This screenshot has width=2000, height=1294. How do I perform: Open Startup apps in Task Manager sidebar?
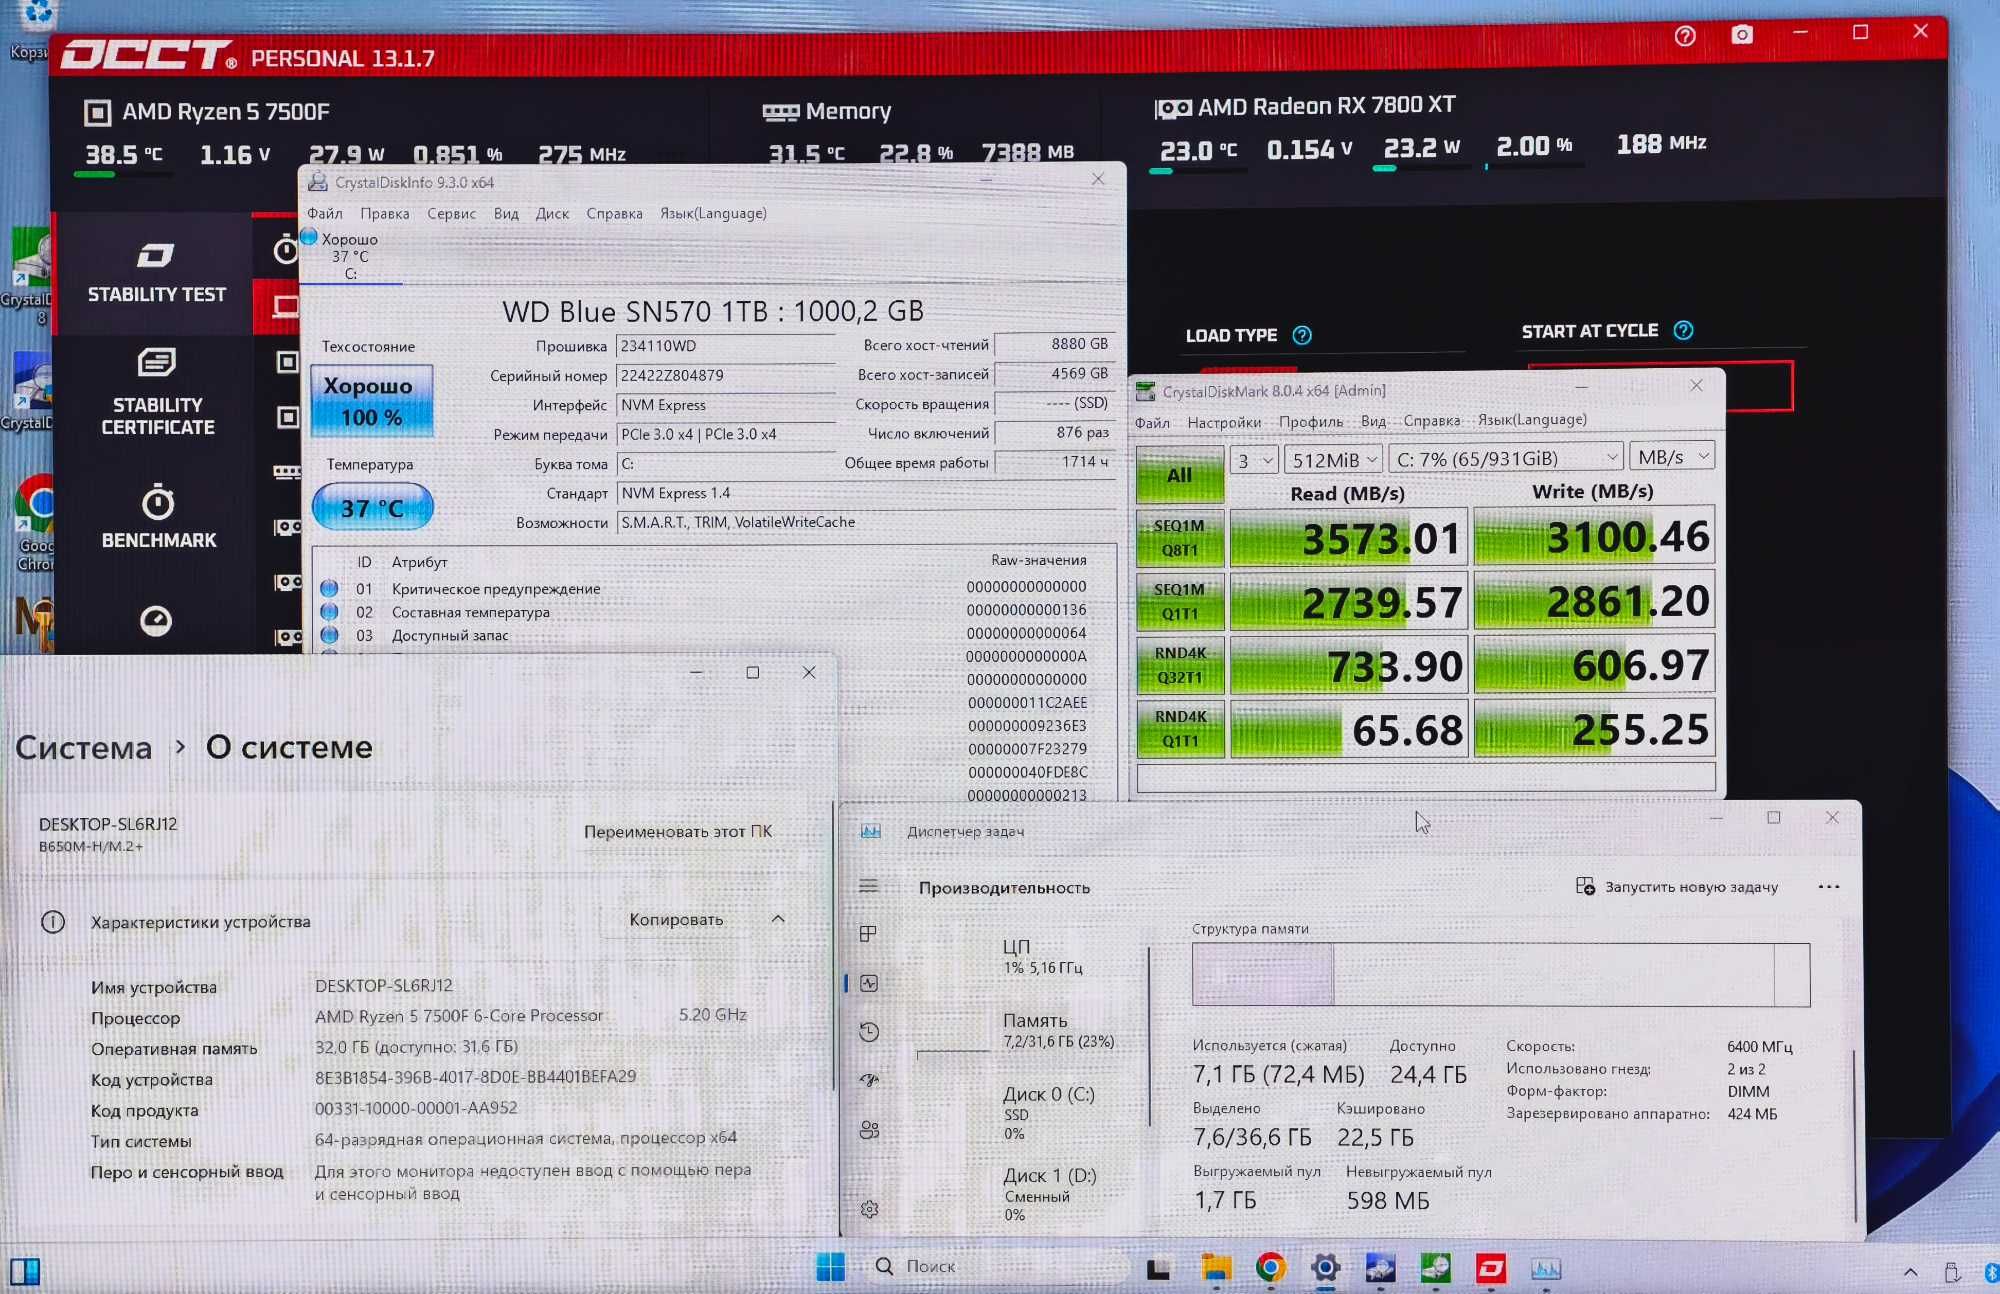[869, 1080]
